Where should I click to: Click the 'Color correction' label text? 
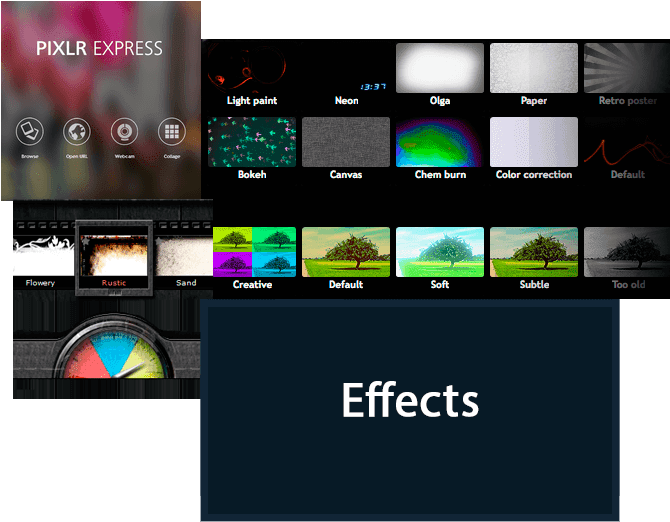pyautogui.click(x=534, y=174)
